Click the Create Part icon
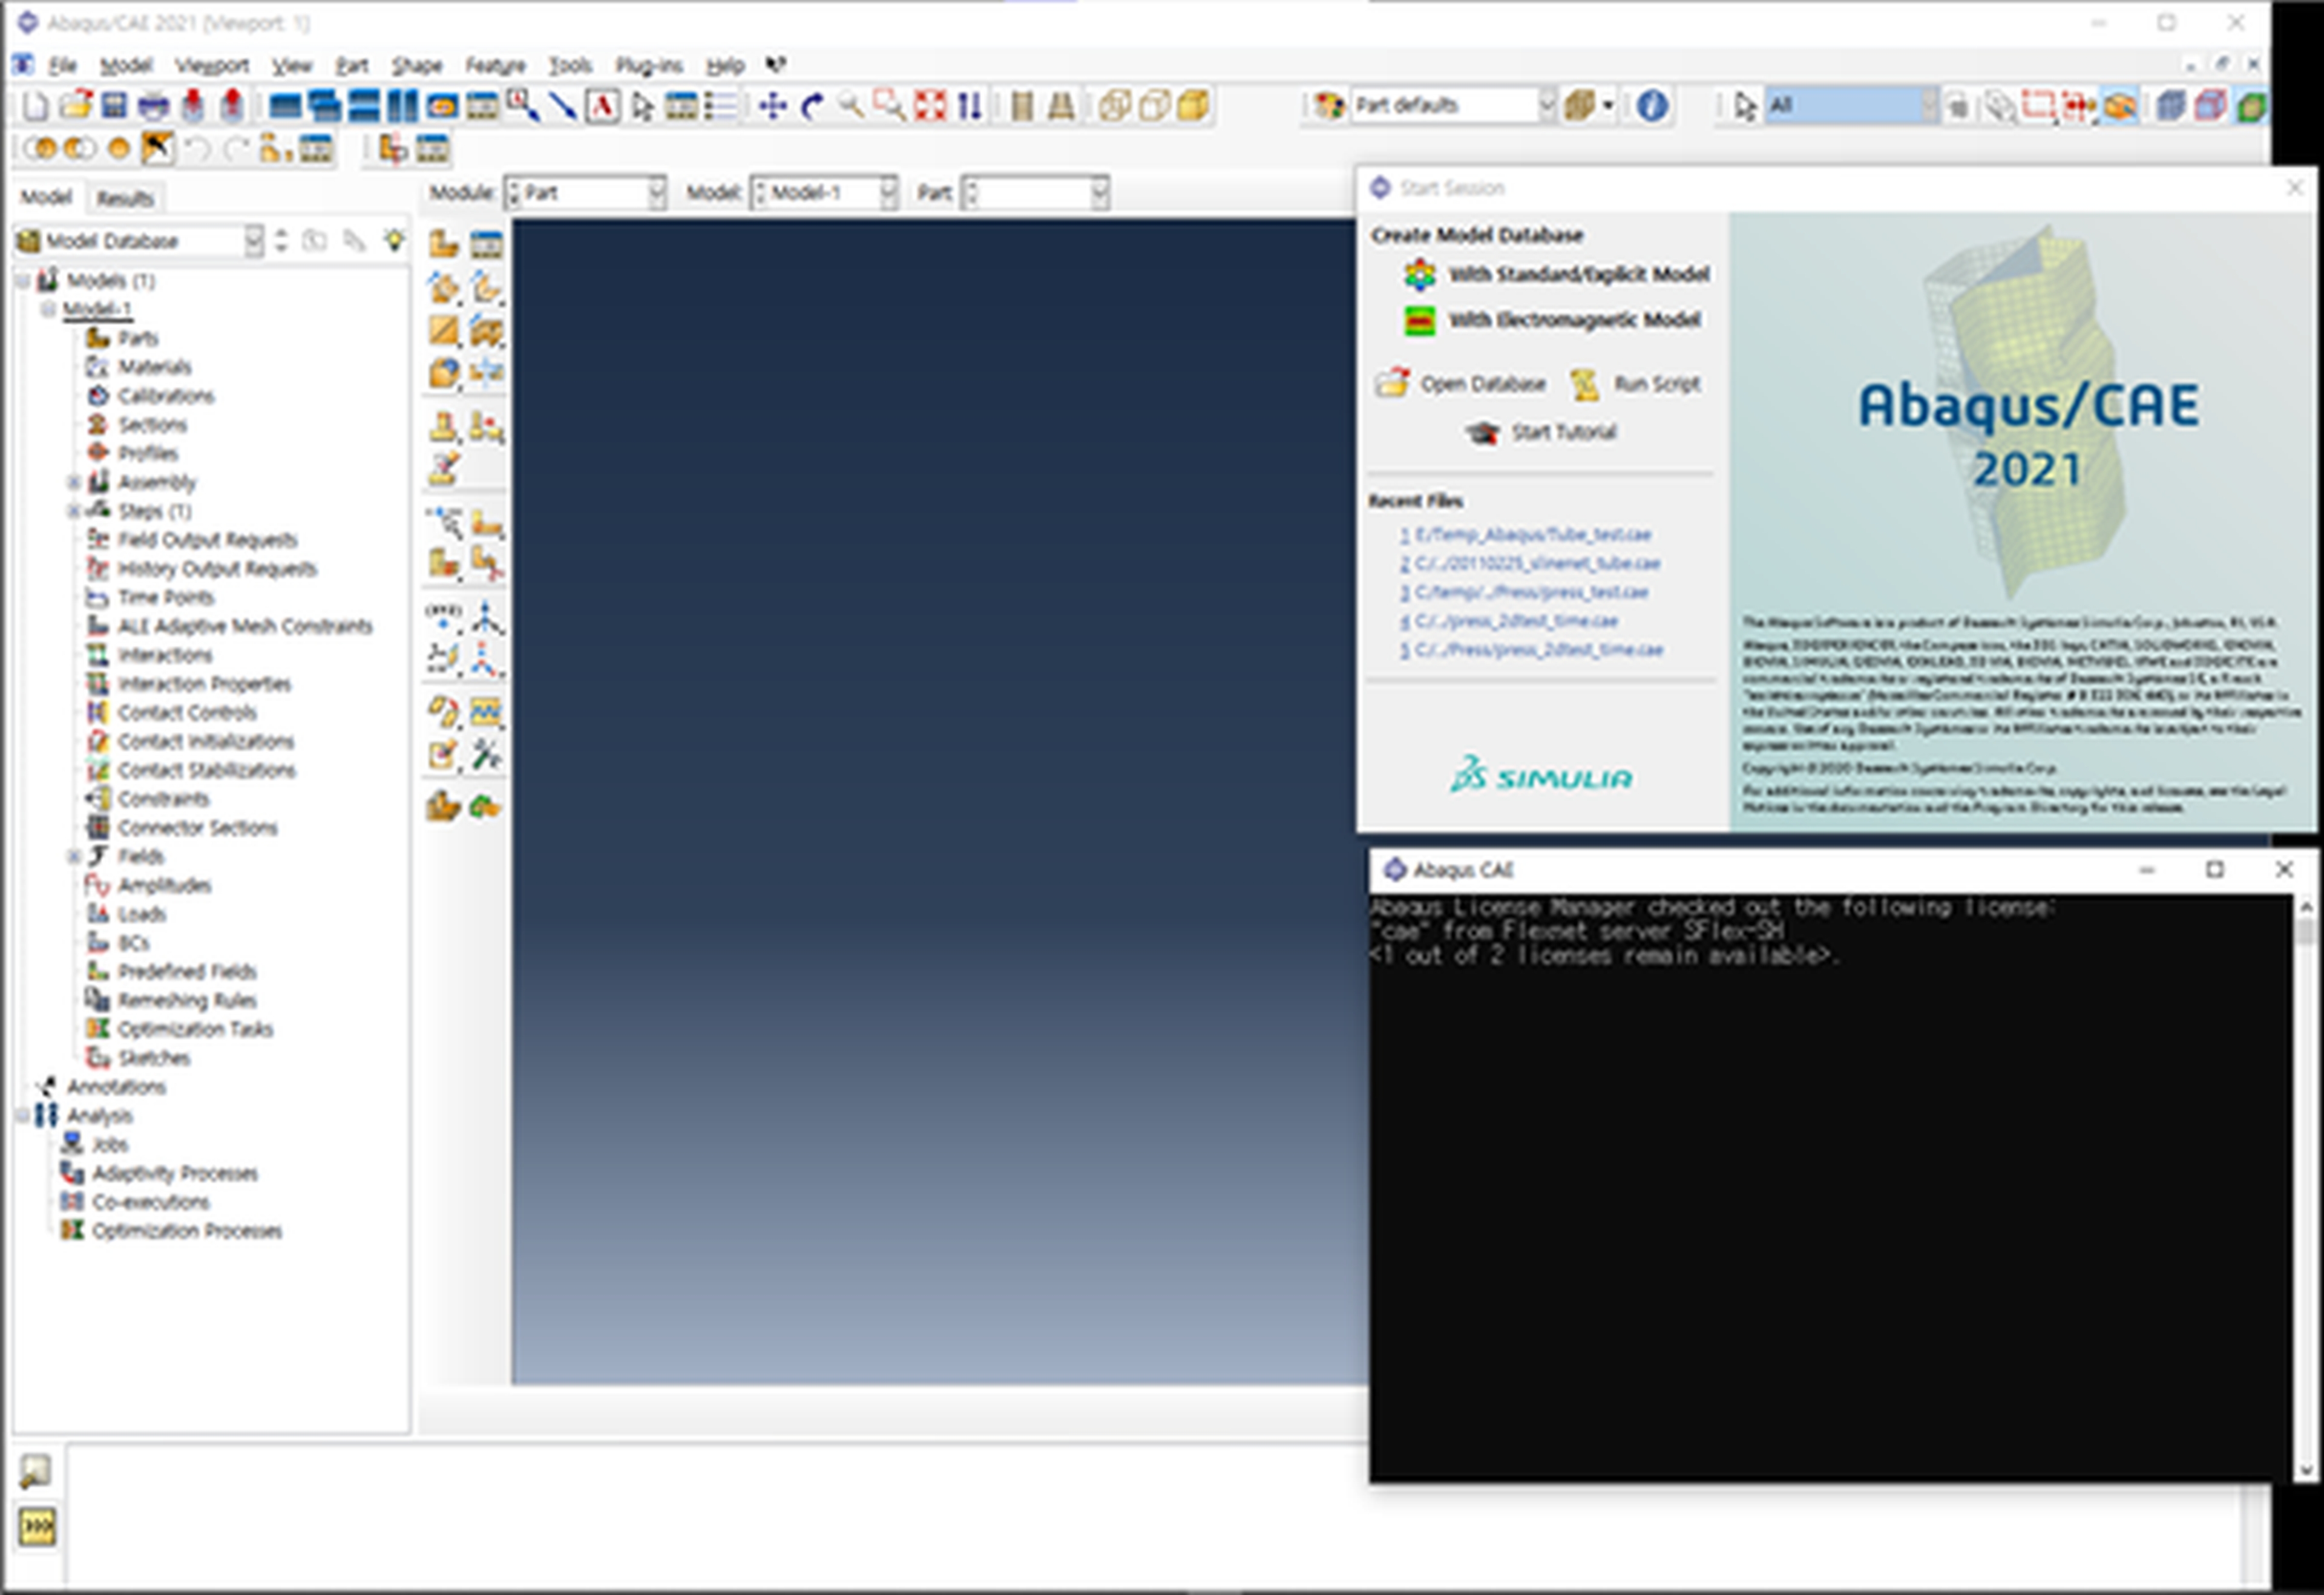The width and height of the screenshot is (2324, 1595). click(x=444, y=243)
